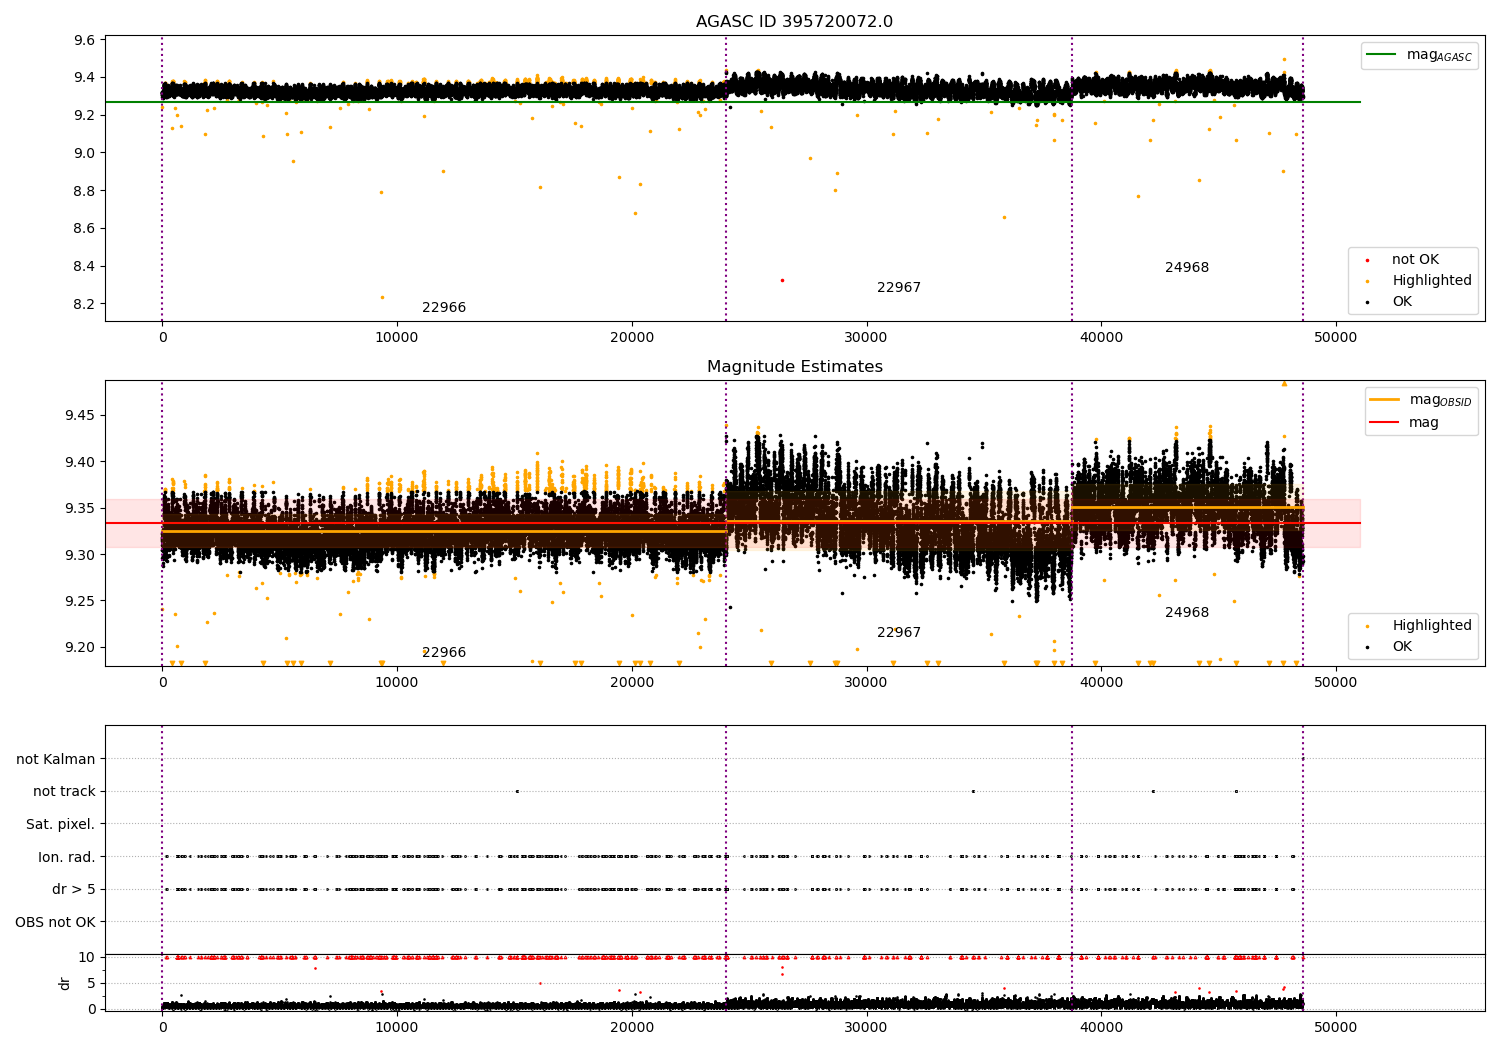1500x1050 pixels.
Task: Click the 30000 x-tick under Magnitude Estimates plot
Action: tap(866, 683)
